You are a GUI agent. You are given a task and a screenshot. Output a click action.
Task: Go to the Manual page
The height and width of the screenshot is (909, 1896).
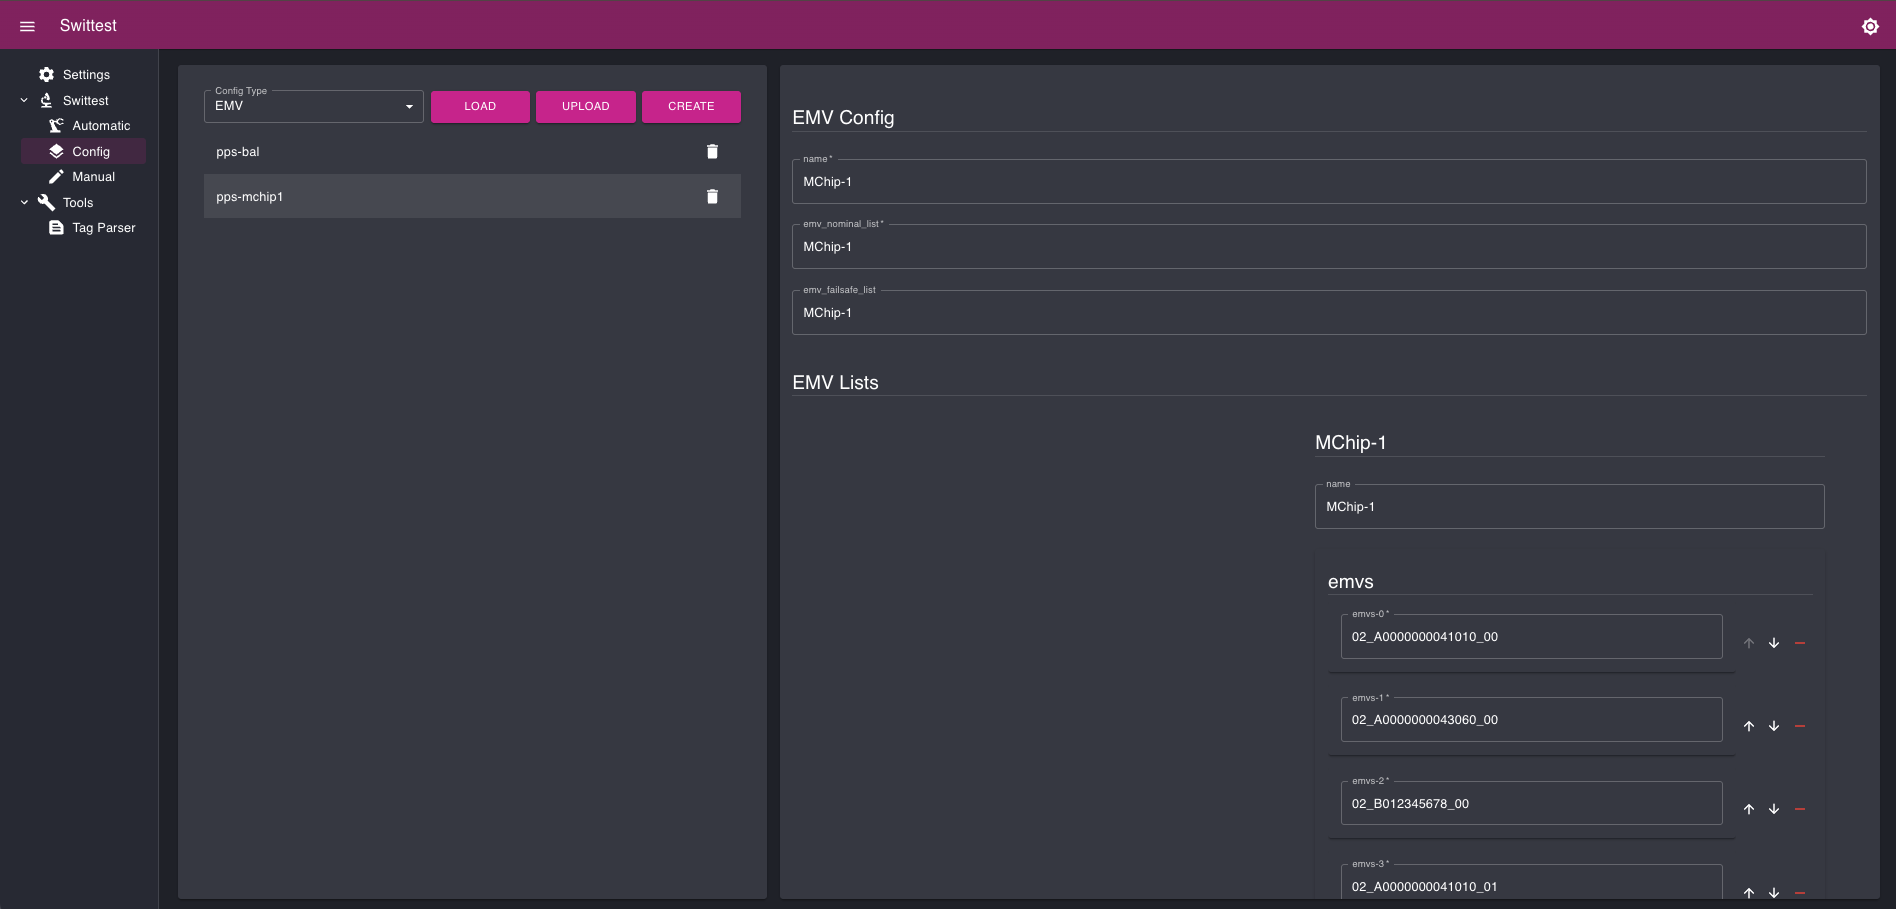coord(93,177)
